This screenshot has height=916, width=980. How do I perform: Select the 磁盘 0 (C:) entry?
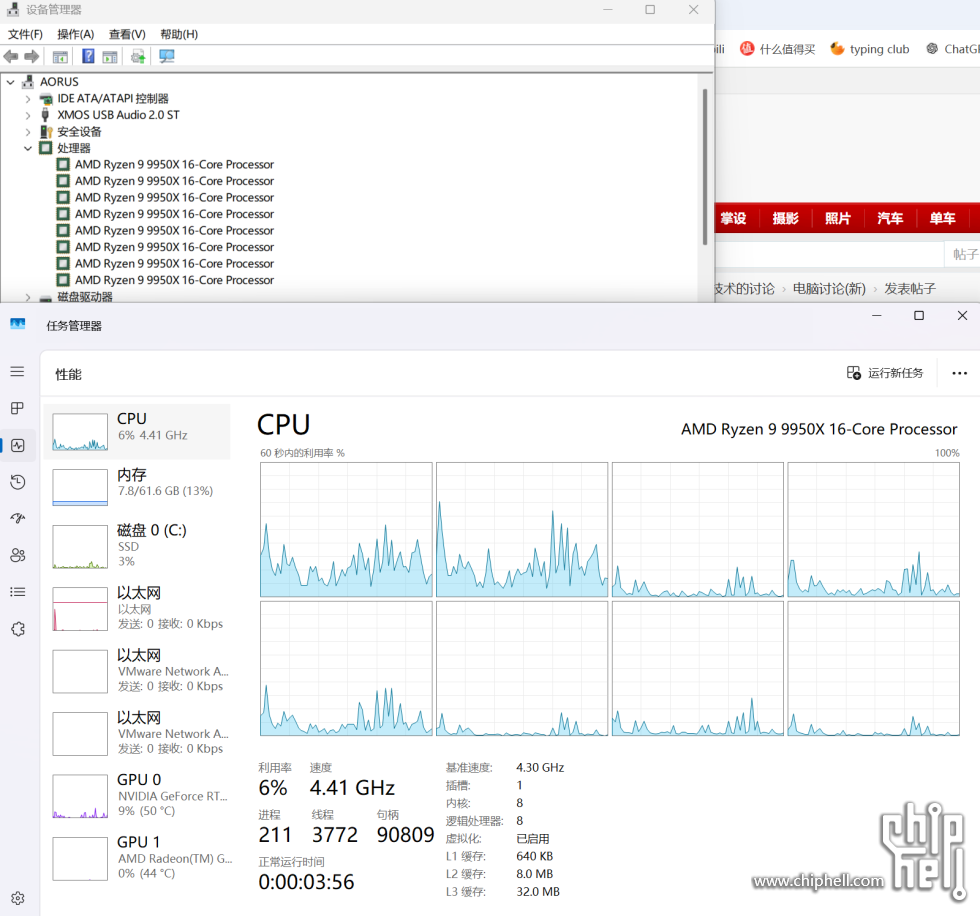(137, 547)
